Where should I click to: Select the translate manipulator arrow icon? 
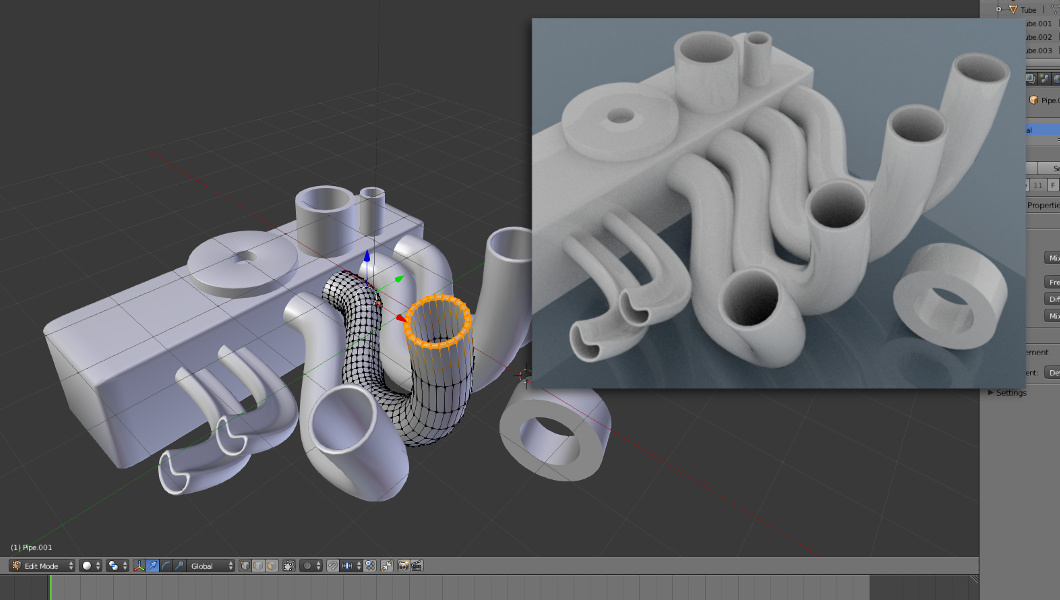[152, 566]
